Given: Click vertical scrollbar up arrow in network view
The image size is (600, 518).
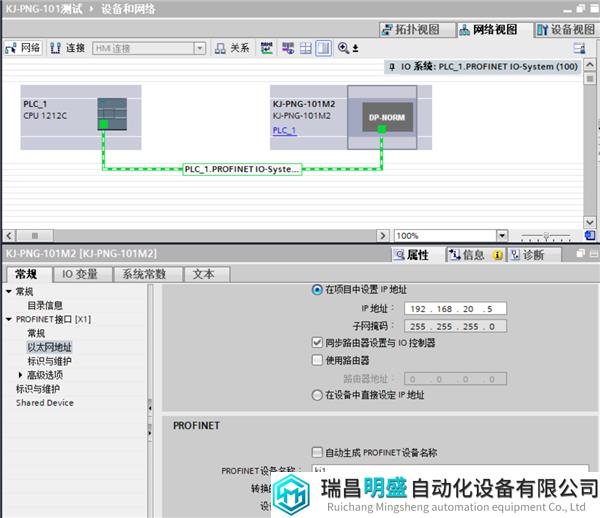Looking at the screenshot, I should click(x=590, y=65).
